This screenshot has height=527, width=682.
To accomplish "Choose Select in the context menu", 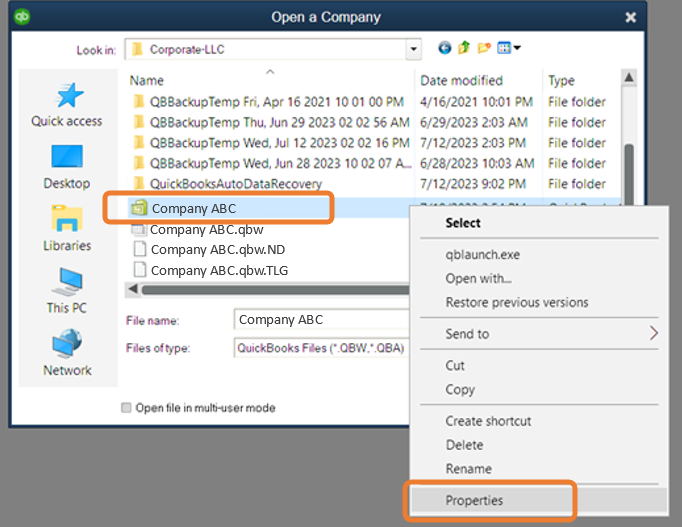I will [463, 223].
